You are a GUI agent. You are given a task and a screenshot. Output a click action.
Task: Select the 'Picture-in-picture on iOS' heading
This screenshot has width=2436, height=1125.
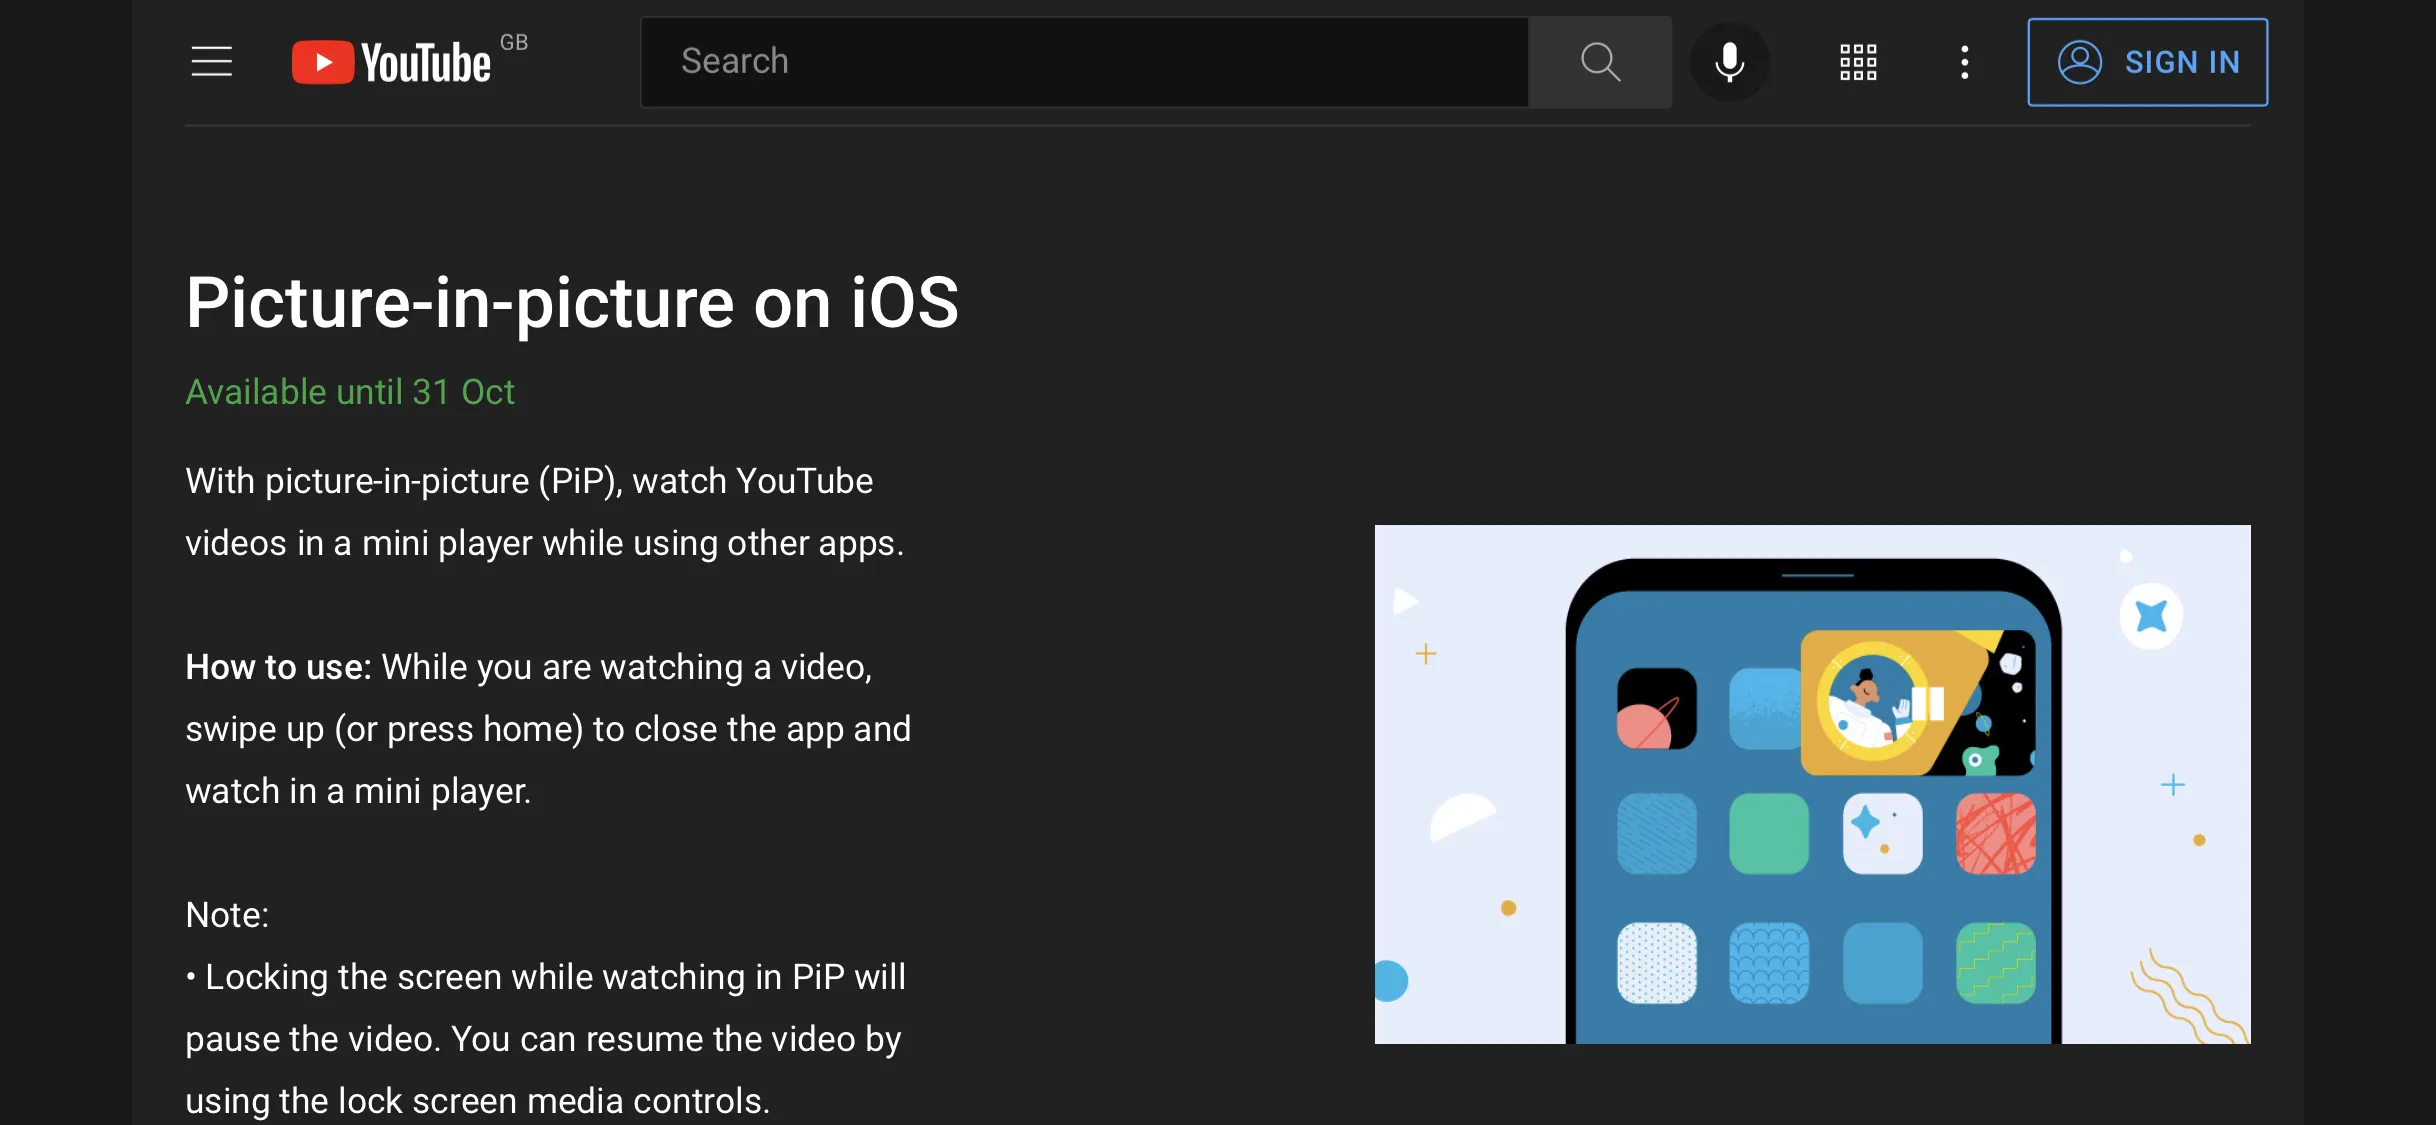pyautogui.click(x=572, y=302)
